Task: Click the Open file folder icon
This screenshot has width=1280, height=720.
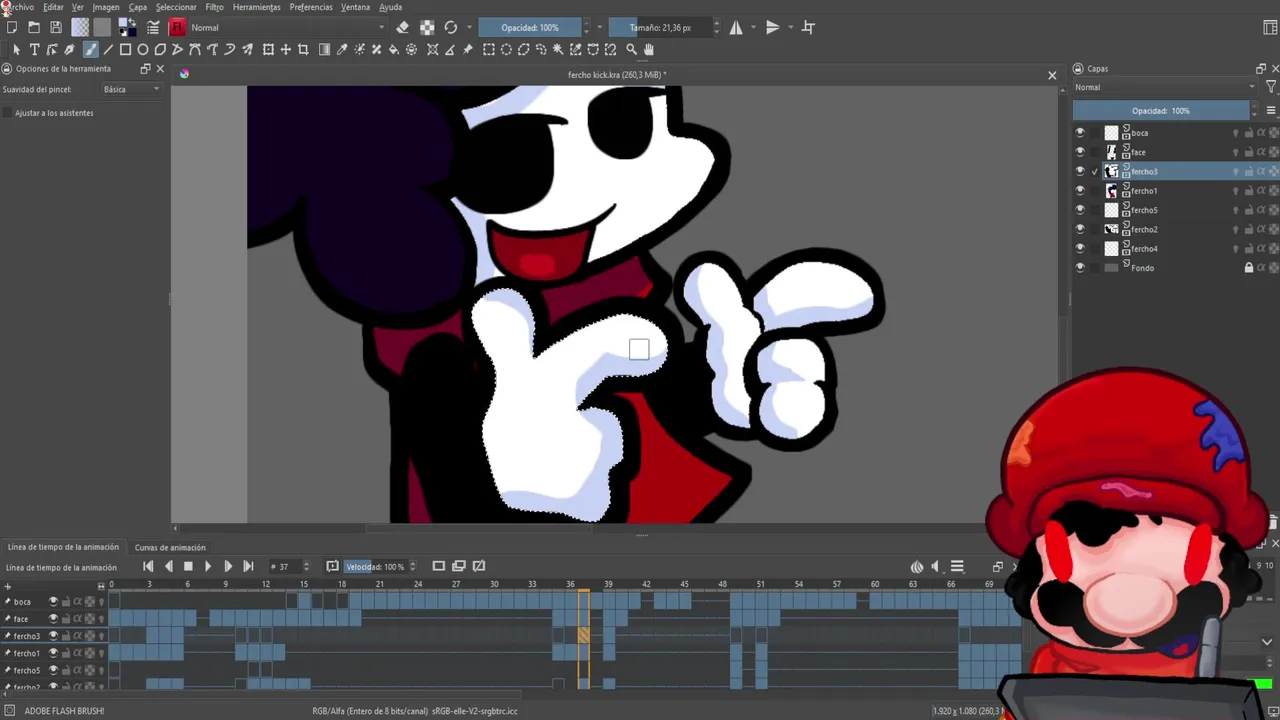Action: [x=34, y=27]
